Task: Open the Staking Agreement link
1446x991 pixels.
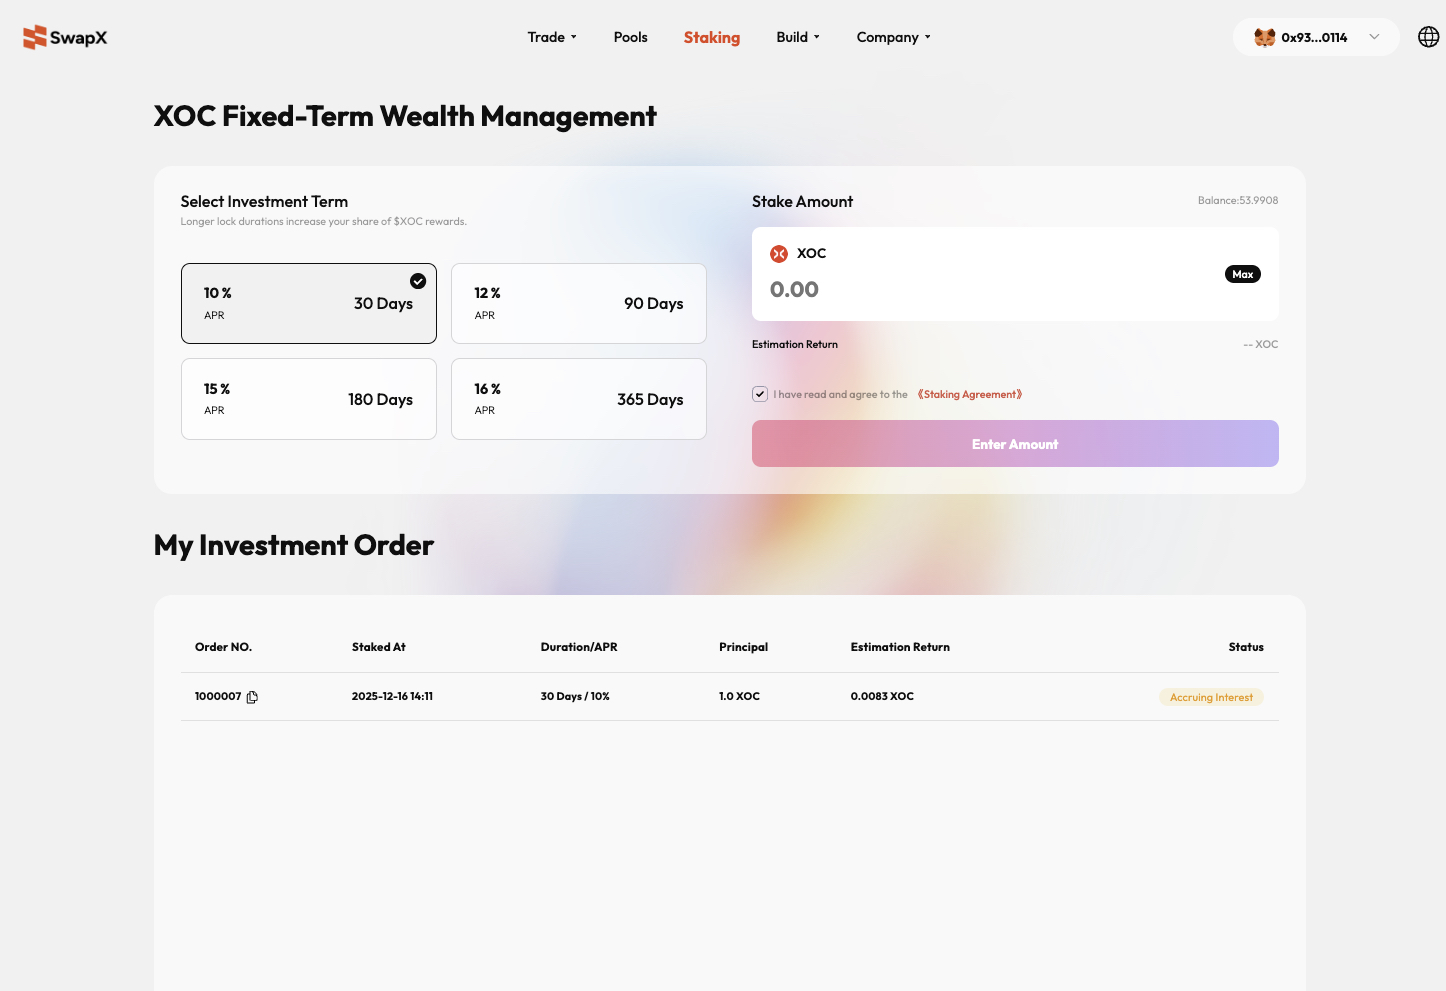Action: click(969, 394)
